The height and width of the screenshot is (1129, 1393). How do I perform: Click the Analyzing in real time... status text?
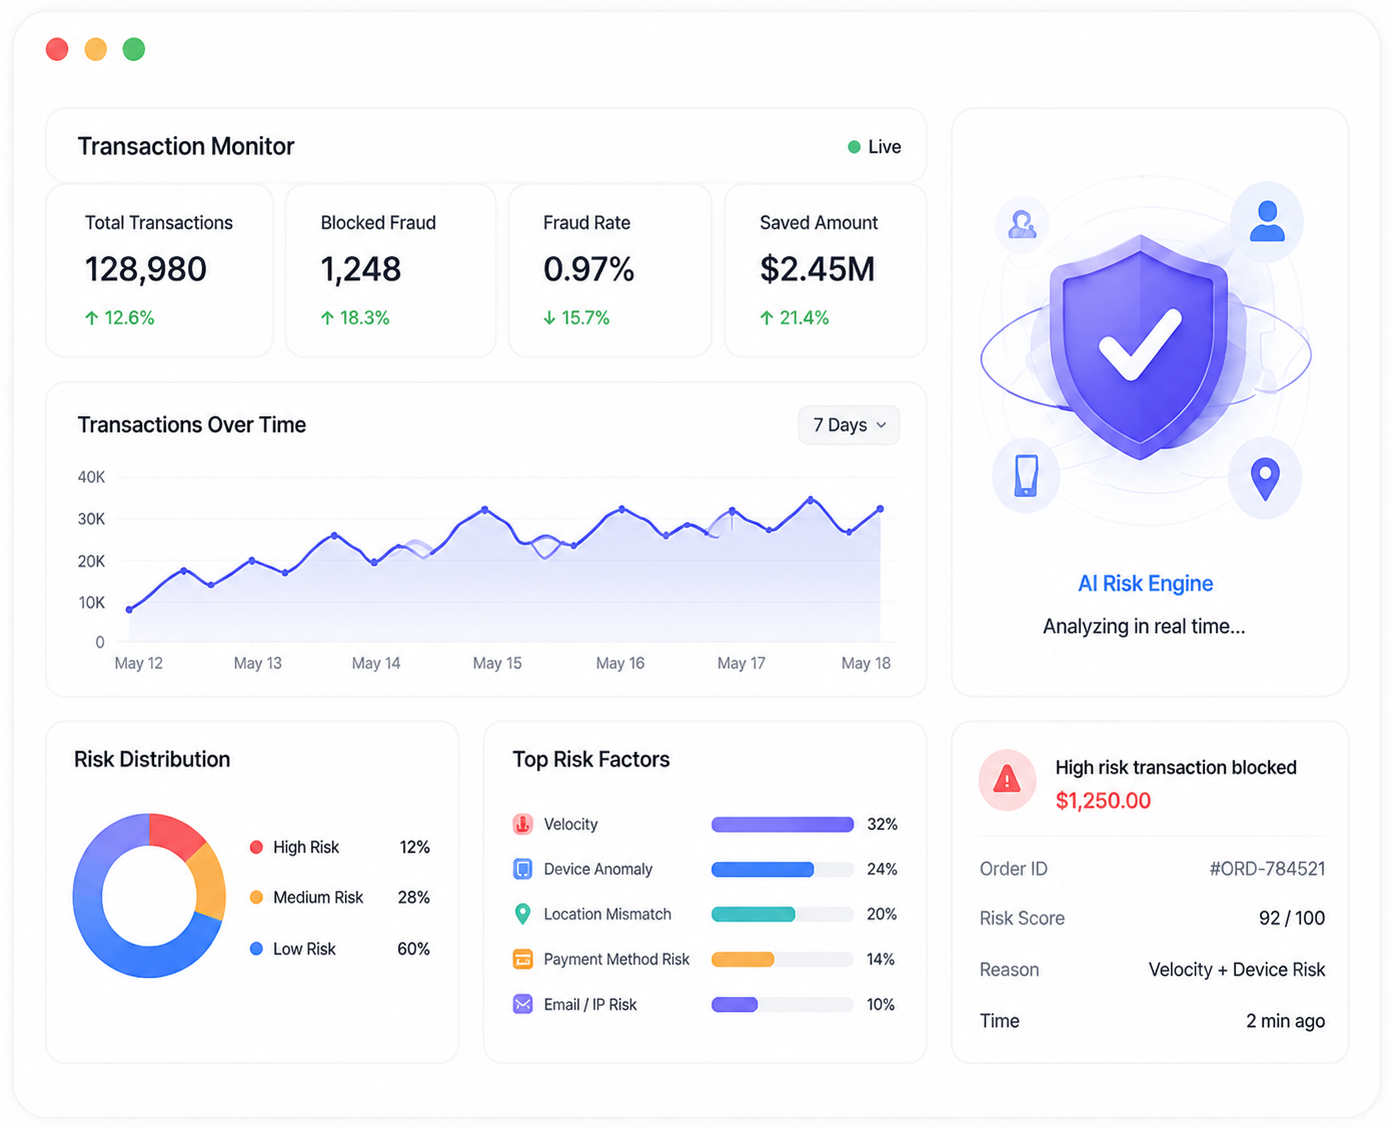point(1144,626)
